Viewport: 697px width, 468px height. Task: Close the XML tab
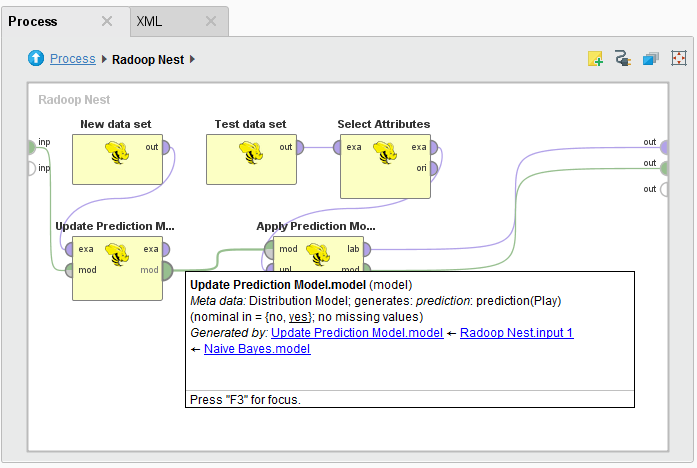211,21
